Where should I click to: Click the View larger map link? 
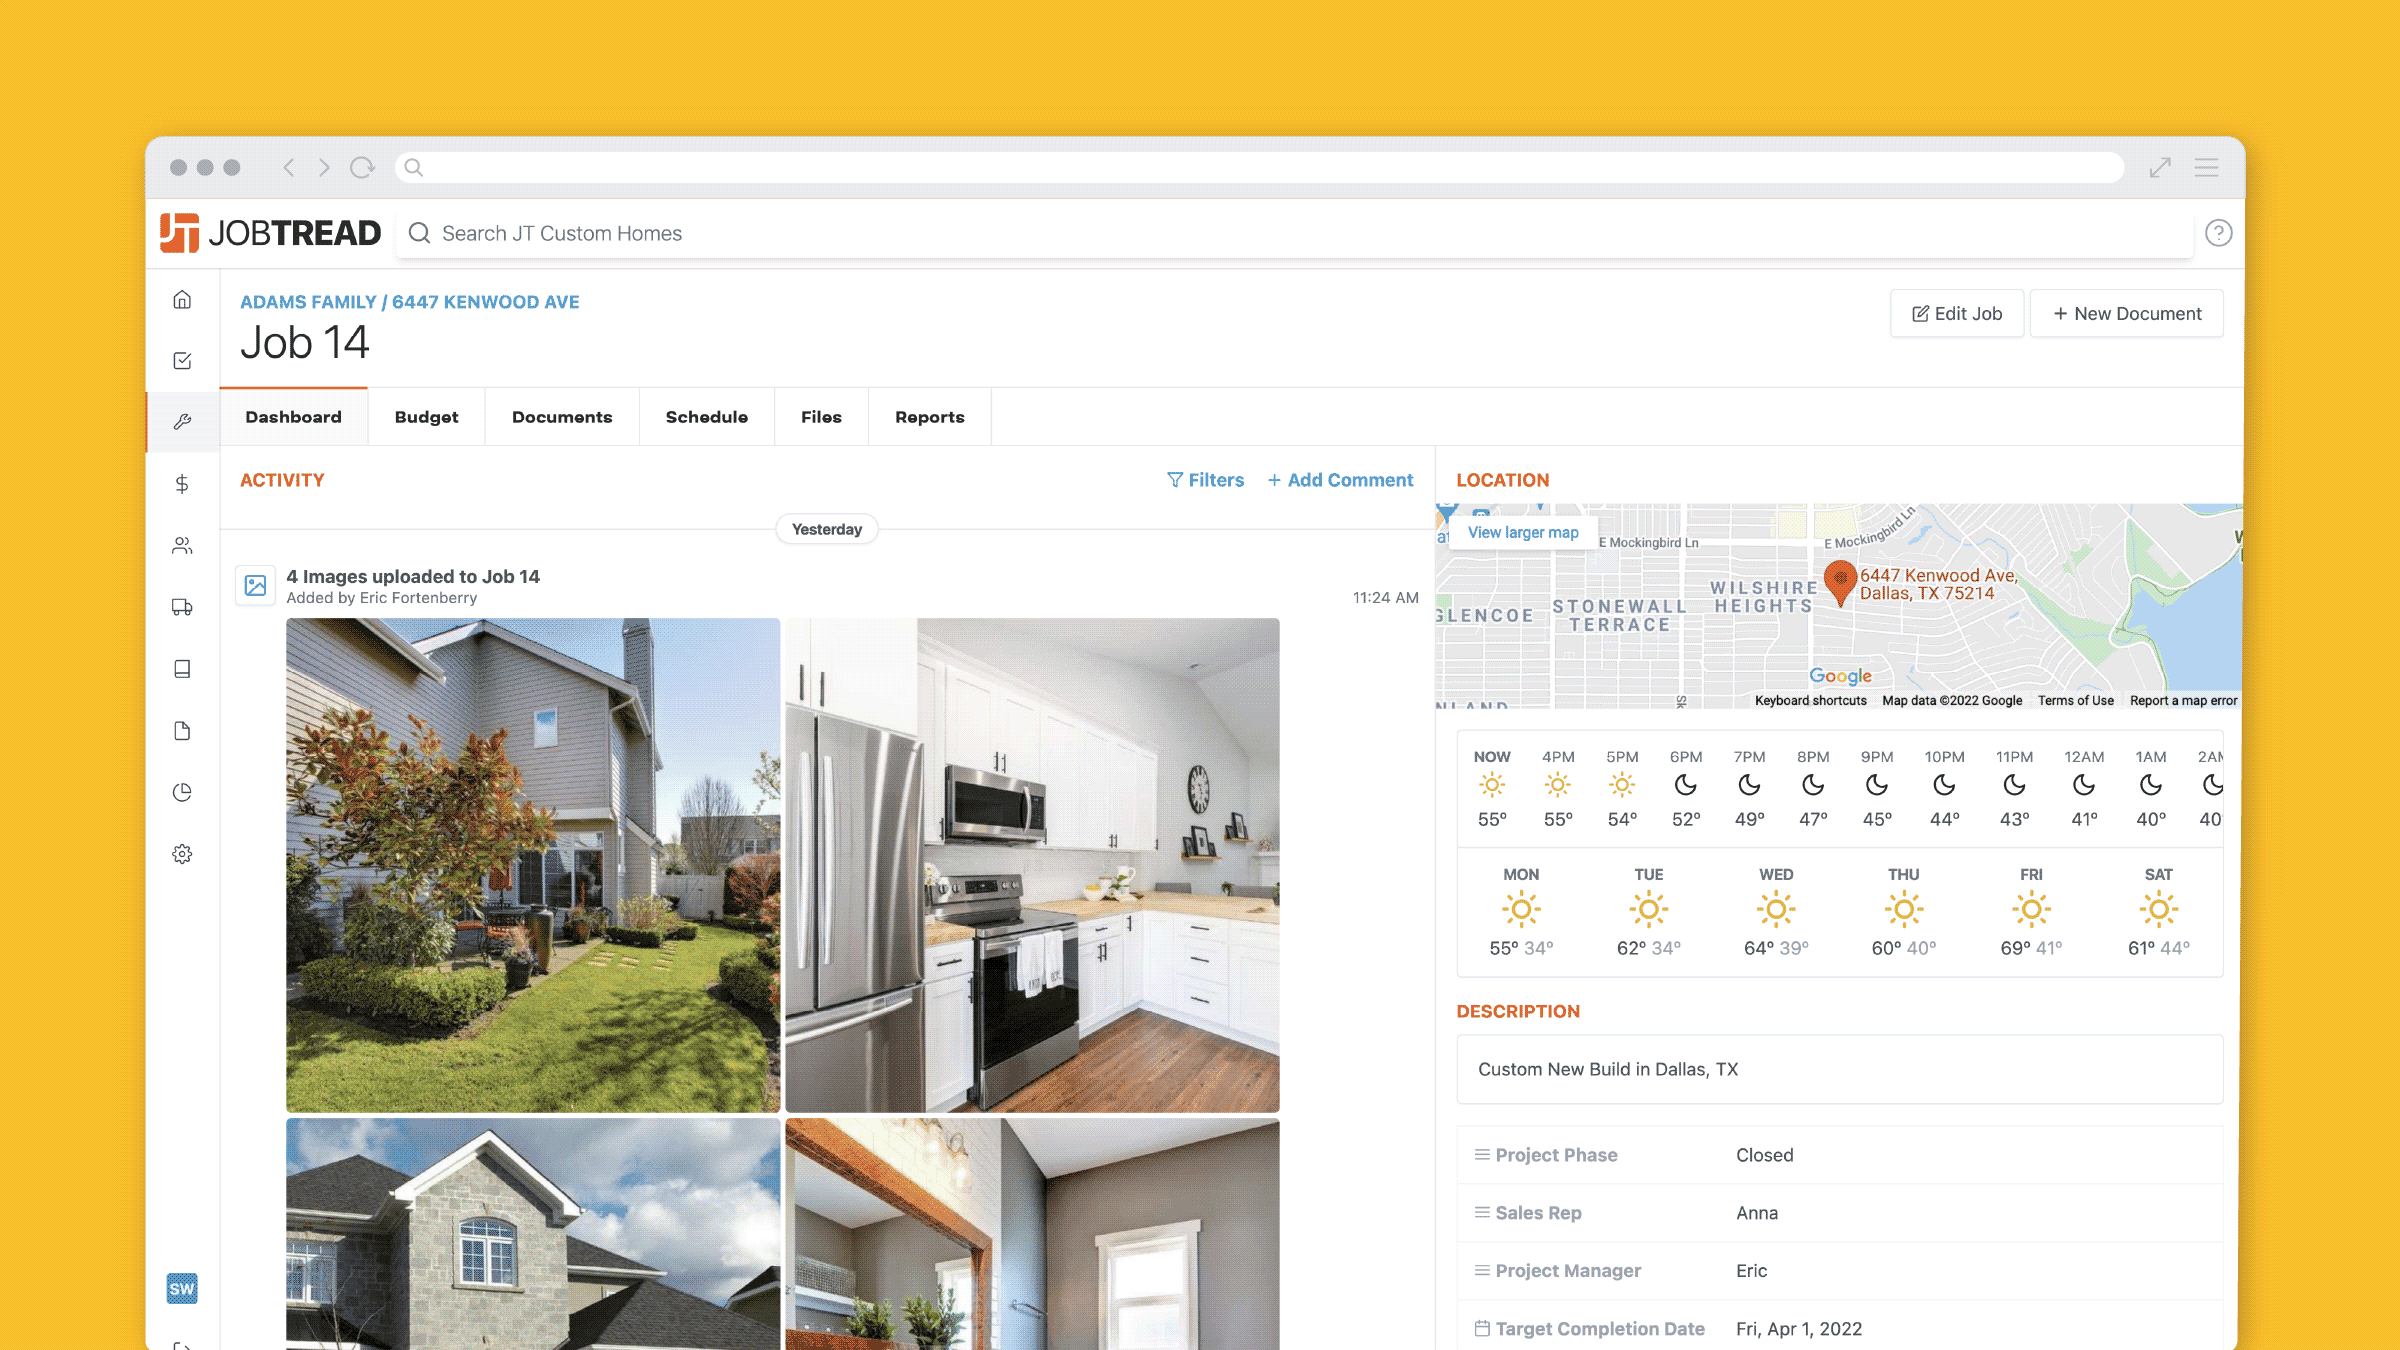coord(1522,532)
